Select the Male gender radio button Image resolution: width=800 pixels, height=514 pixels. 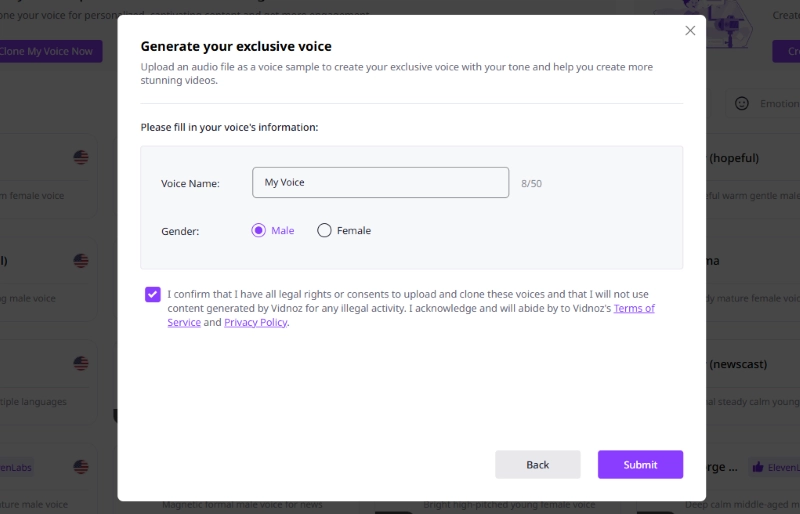coord(259,230)
